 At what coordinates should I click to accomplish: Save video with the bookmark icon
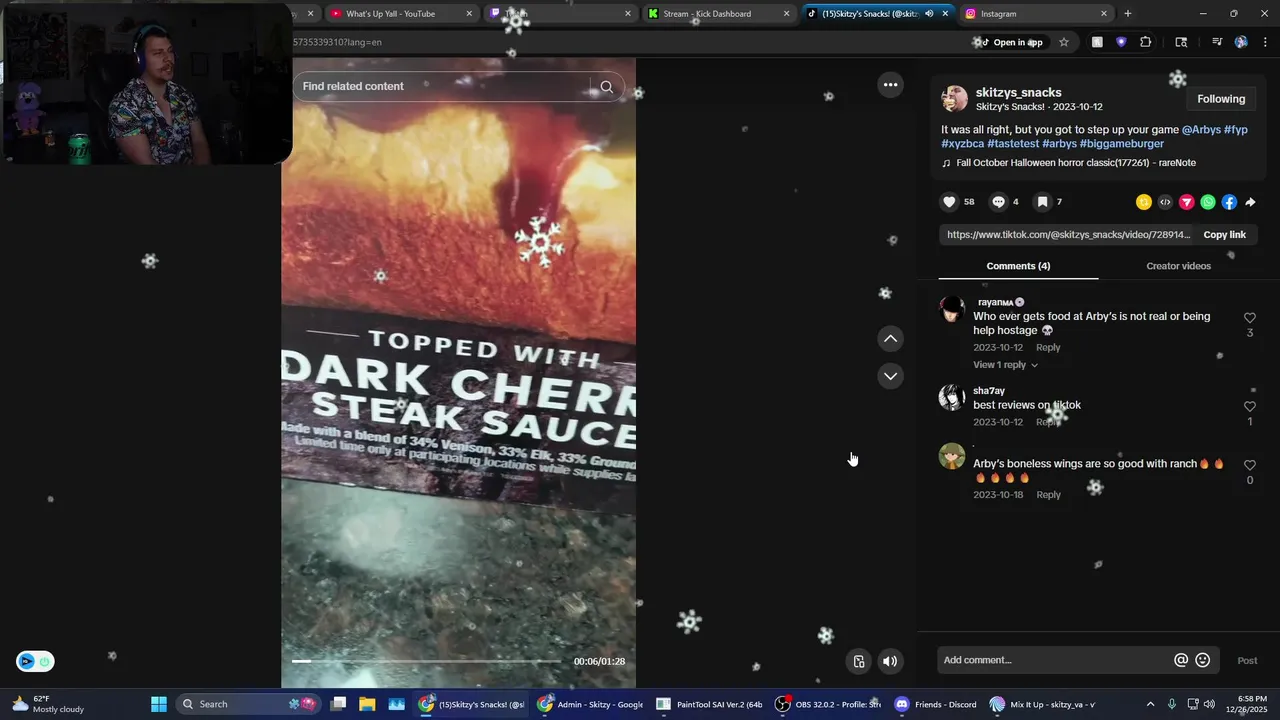[x=1042, y=202]
